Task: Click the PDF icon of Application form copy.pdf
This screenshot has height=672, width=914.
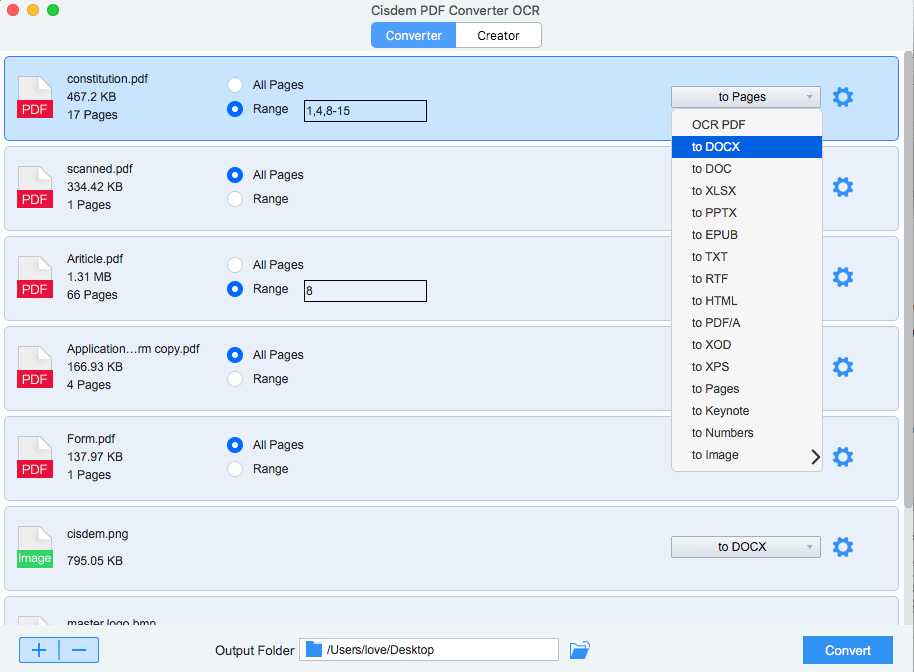Action: (x=35, y=367)
